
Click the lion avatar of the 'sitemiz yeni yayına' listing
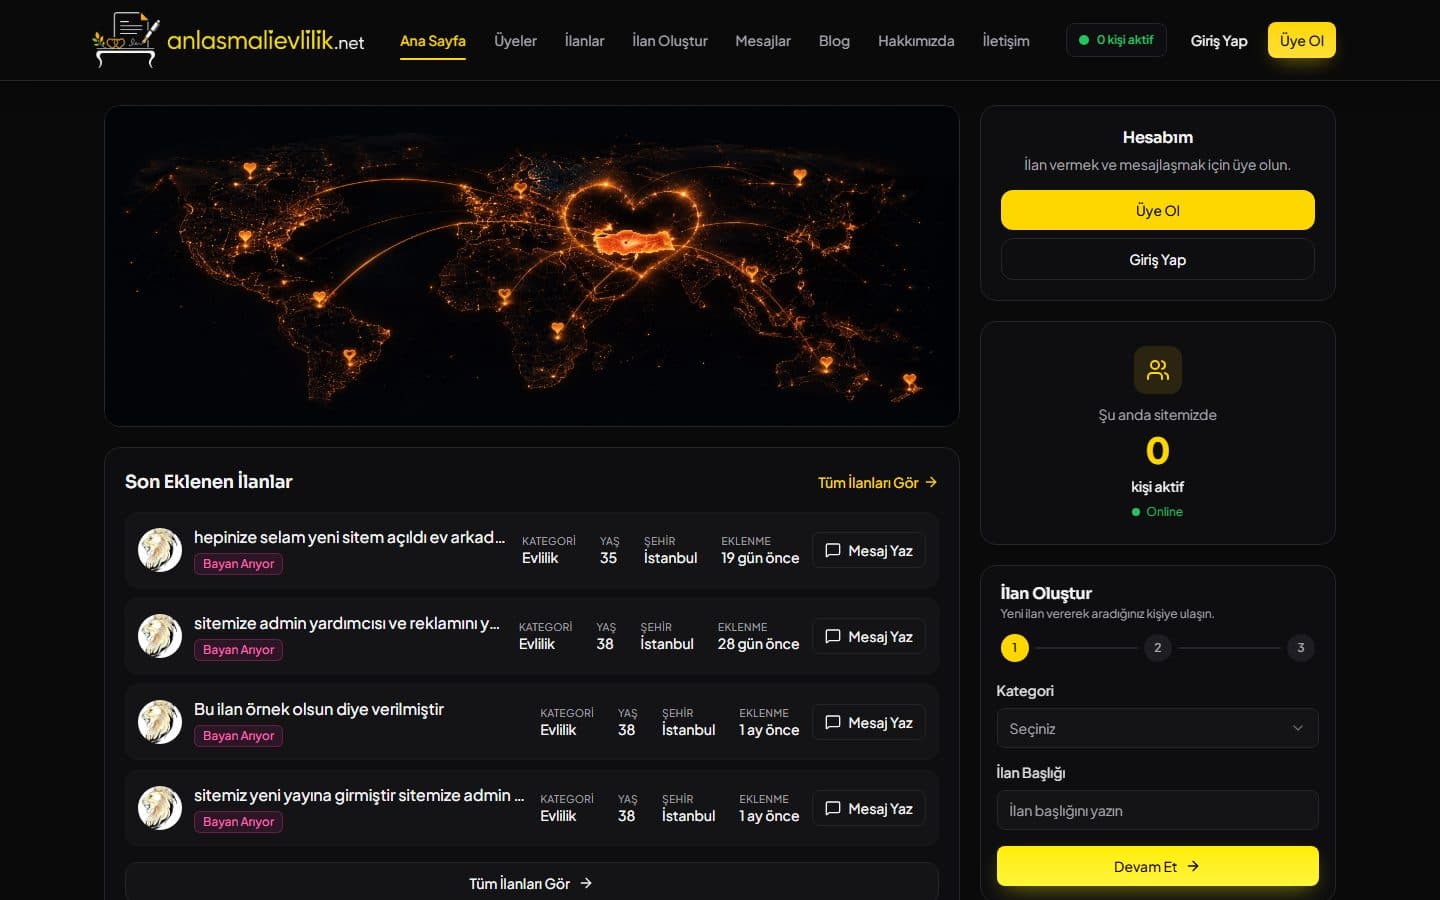(160, 808)
